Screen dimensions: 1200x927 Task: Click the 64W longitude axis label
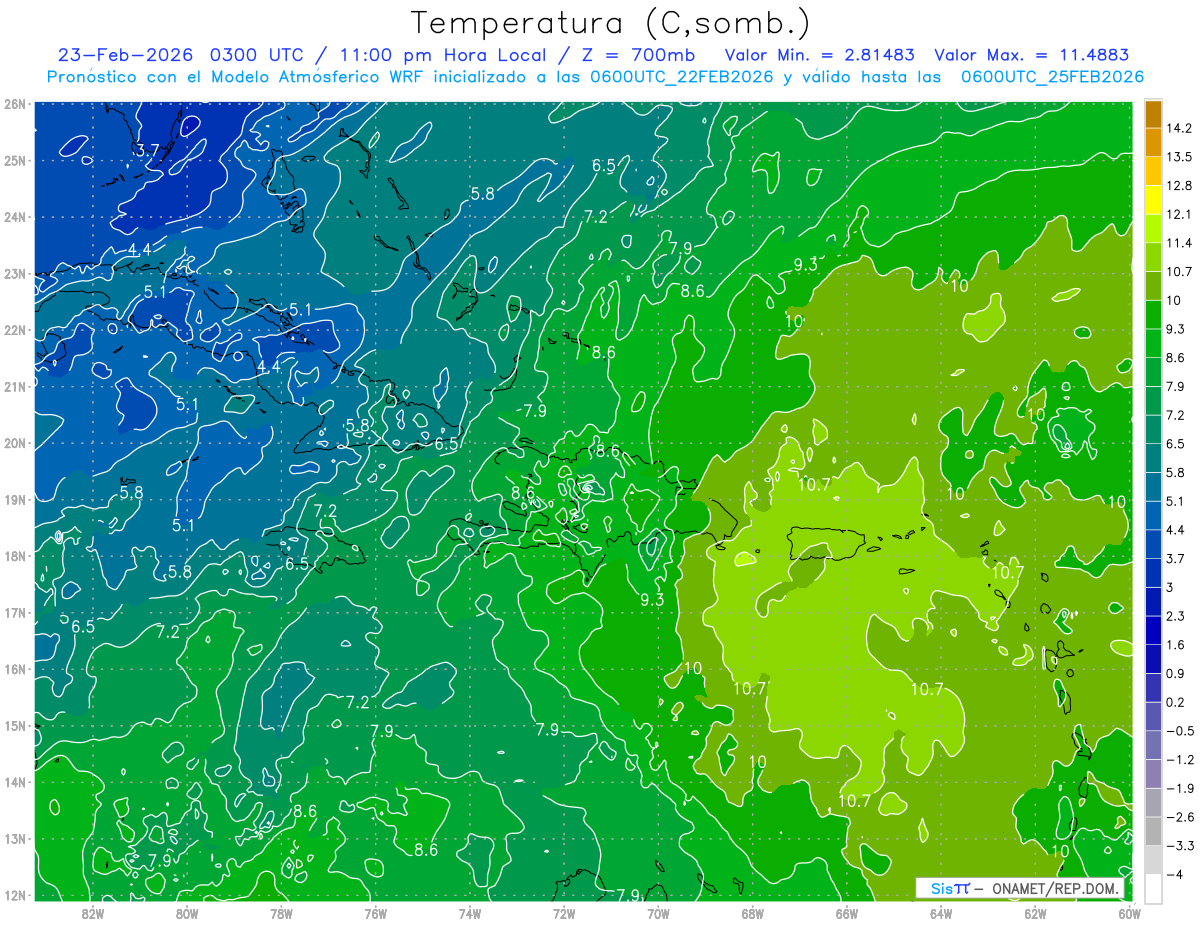(940, 914)
